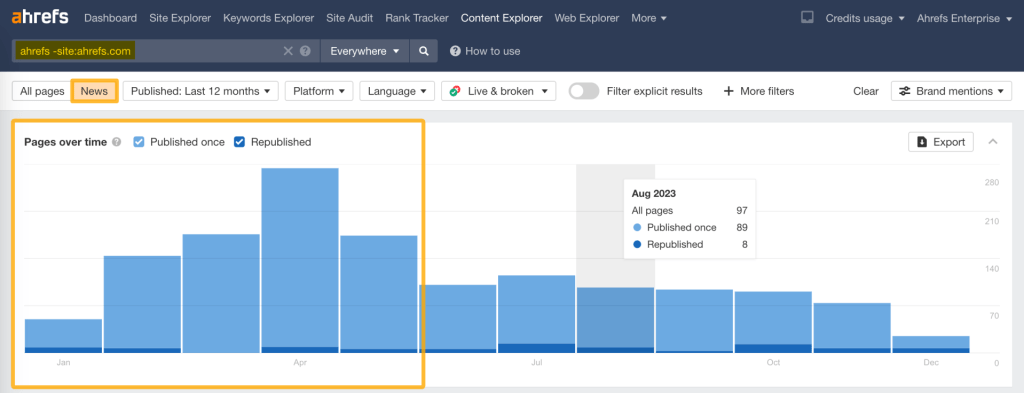Open Language filter dropdown
This screenshot has height=393, width=1024.
click(397, 91)
